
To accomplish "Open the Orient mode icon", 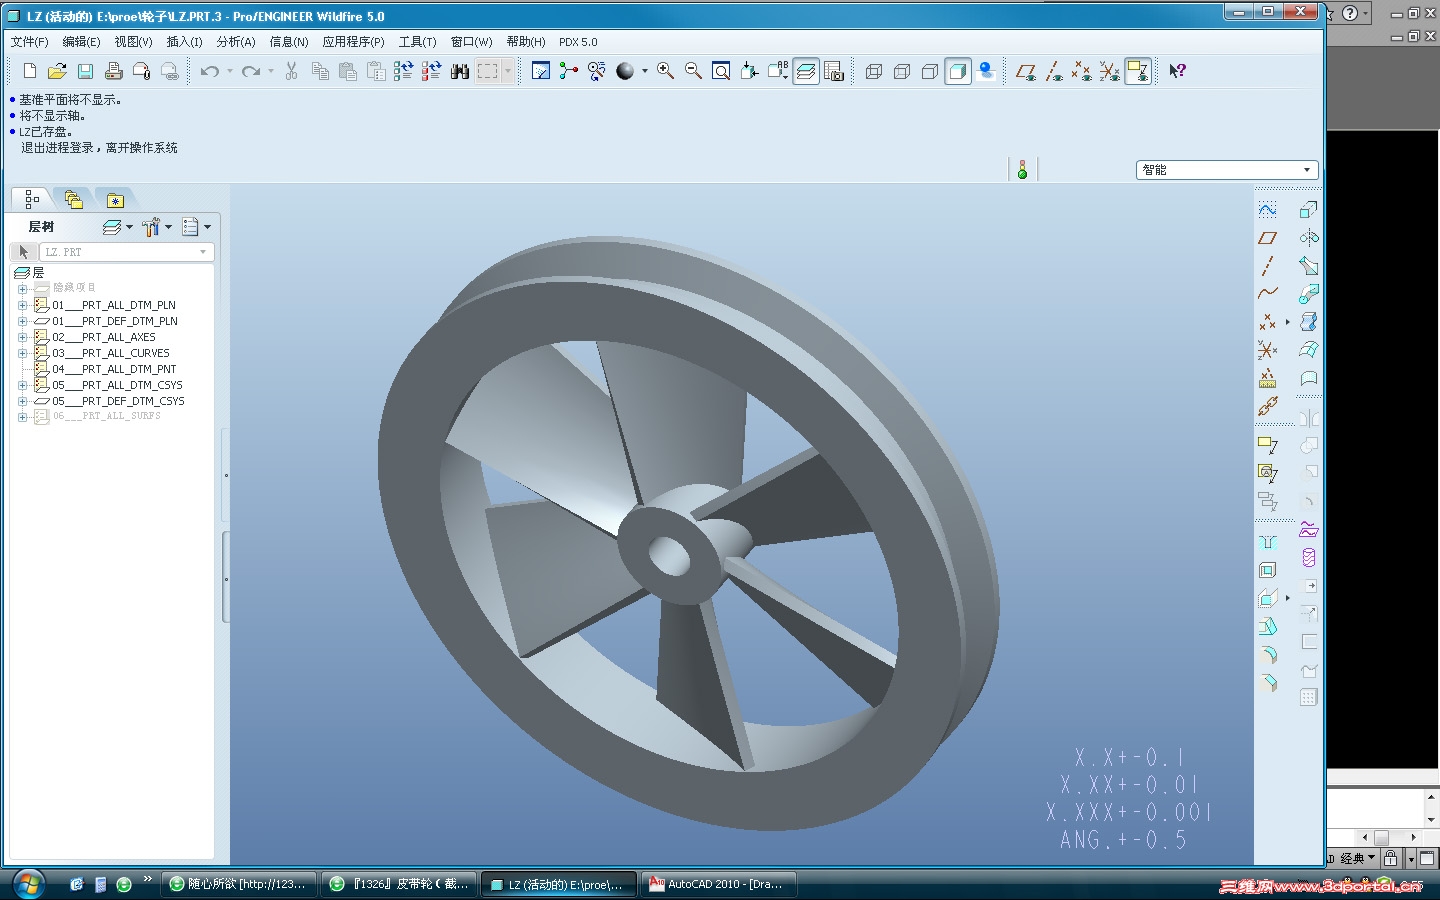I will tap(597, 71).
